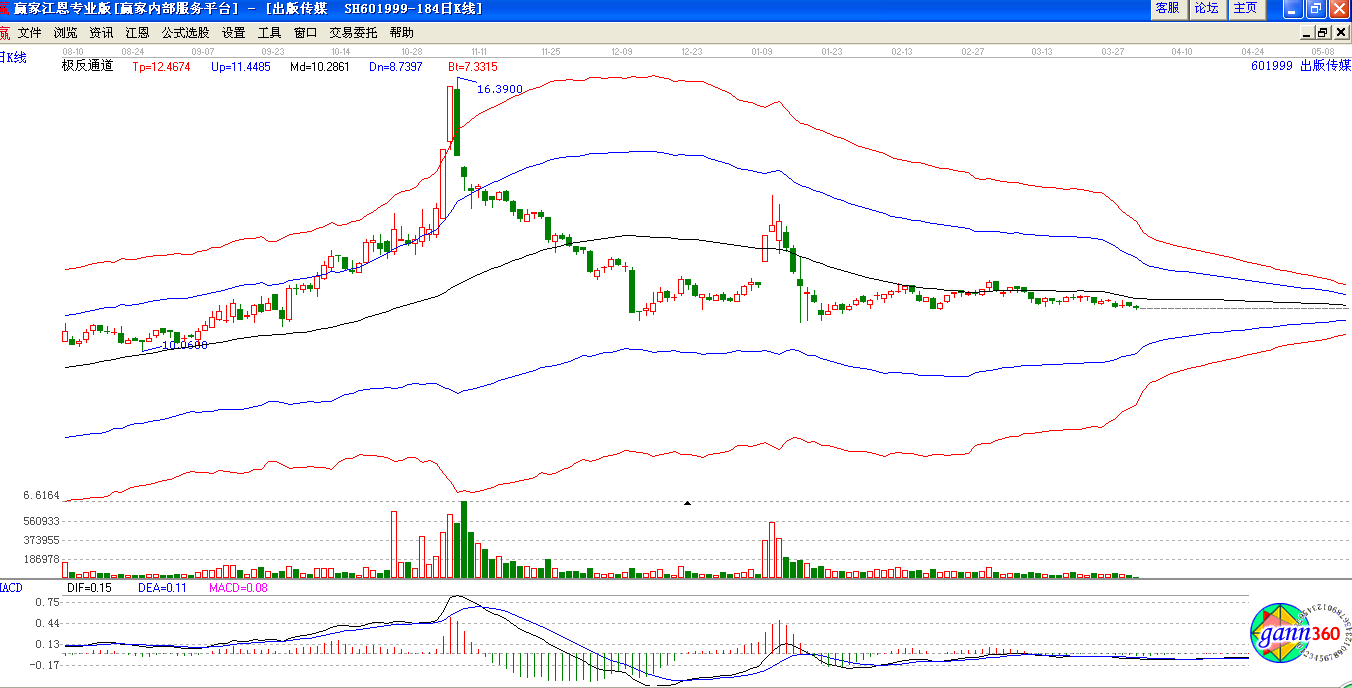Screen dimensions: 1352x688
Task: Click the small black triangle marker above volume
Action: (x=687, y=503)
